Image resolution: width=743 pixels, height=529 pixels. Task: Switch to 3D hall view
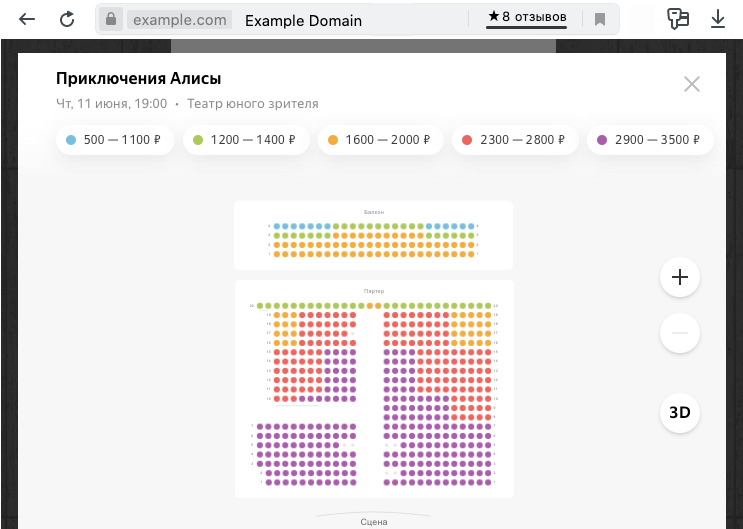(x=680, y=412)
